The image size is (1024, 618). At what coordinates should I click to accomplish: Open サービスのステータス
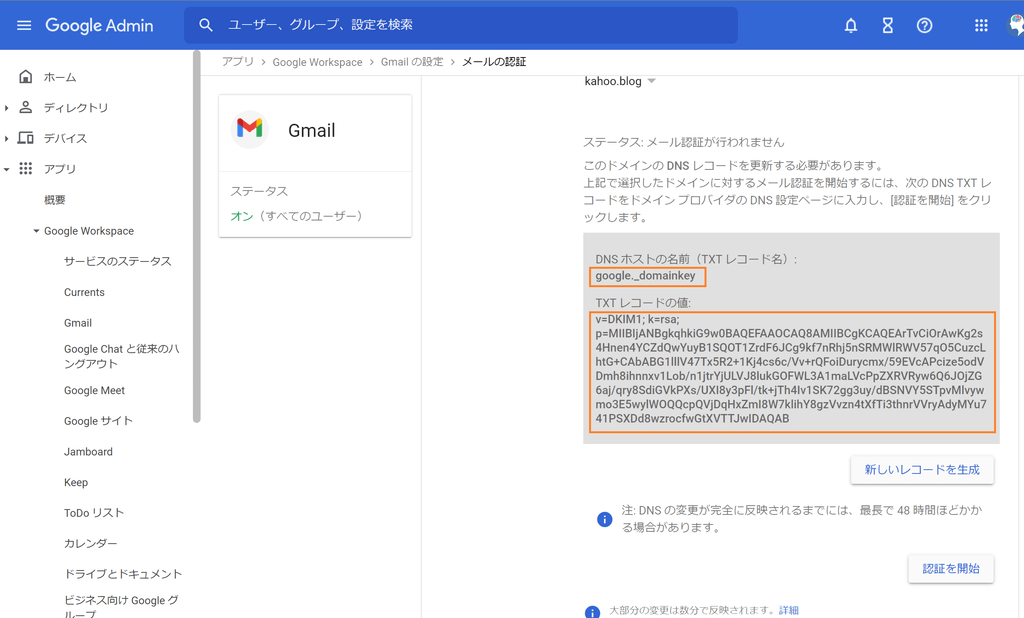coord(118,261)
